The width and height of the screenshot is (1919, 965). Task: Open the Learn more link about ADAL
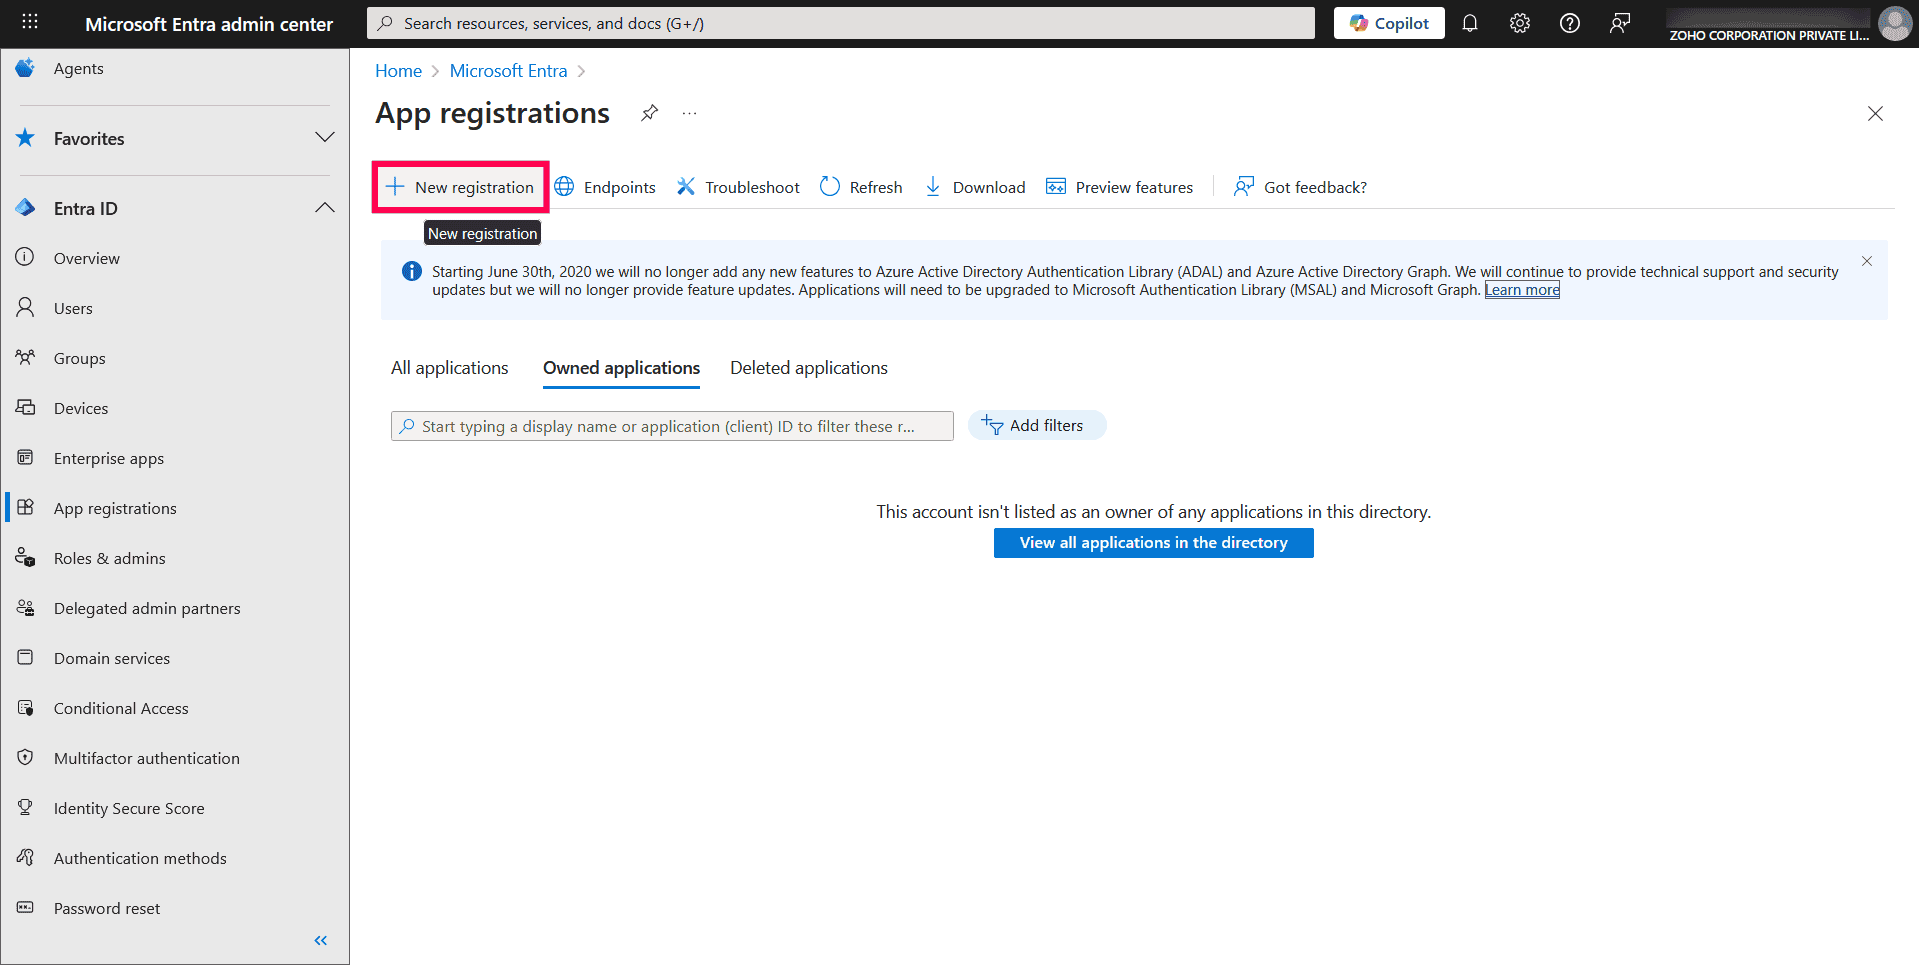(1521, 290)
